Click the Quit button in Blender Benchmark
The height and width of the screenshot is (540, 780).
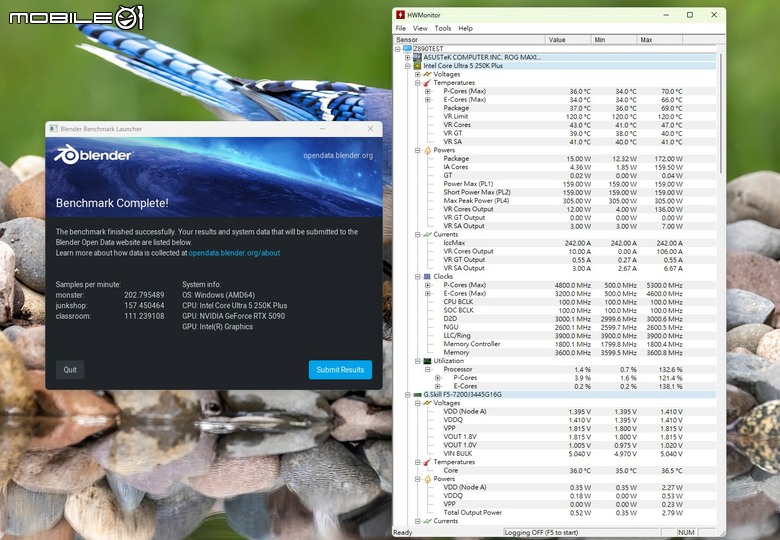(x=70, y=369)
